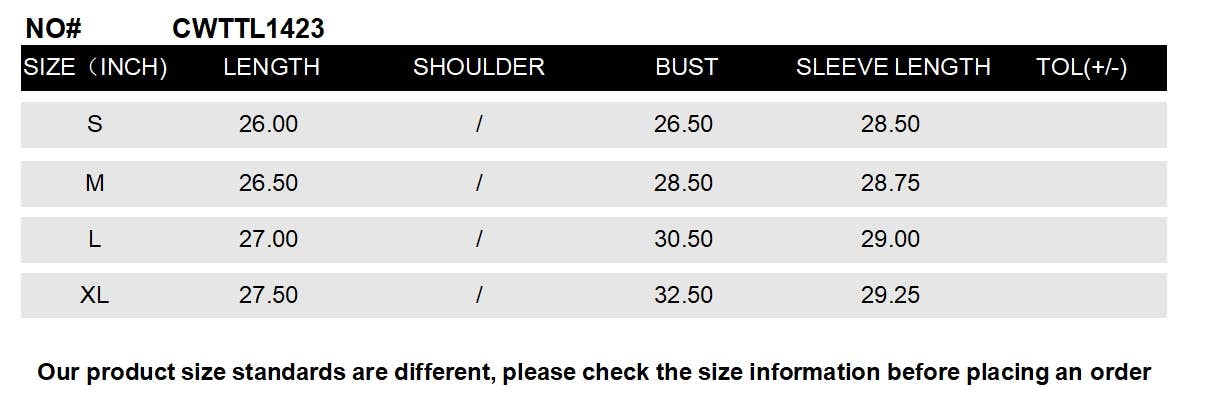Select the L size row label
The height and width of the screenshot is (417, 1211).
click(95, 240)
